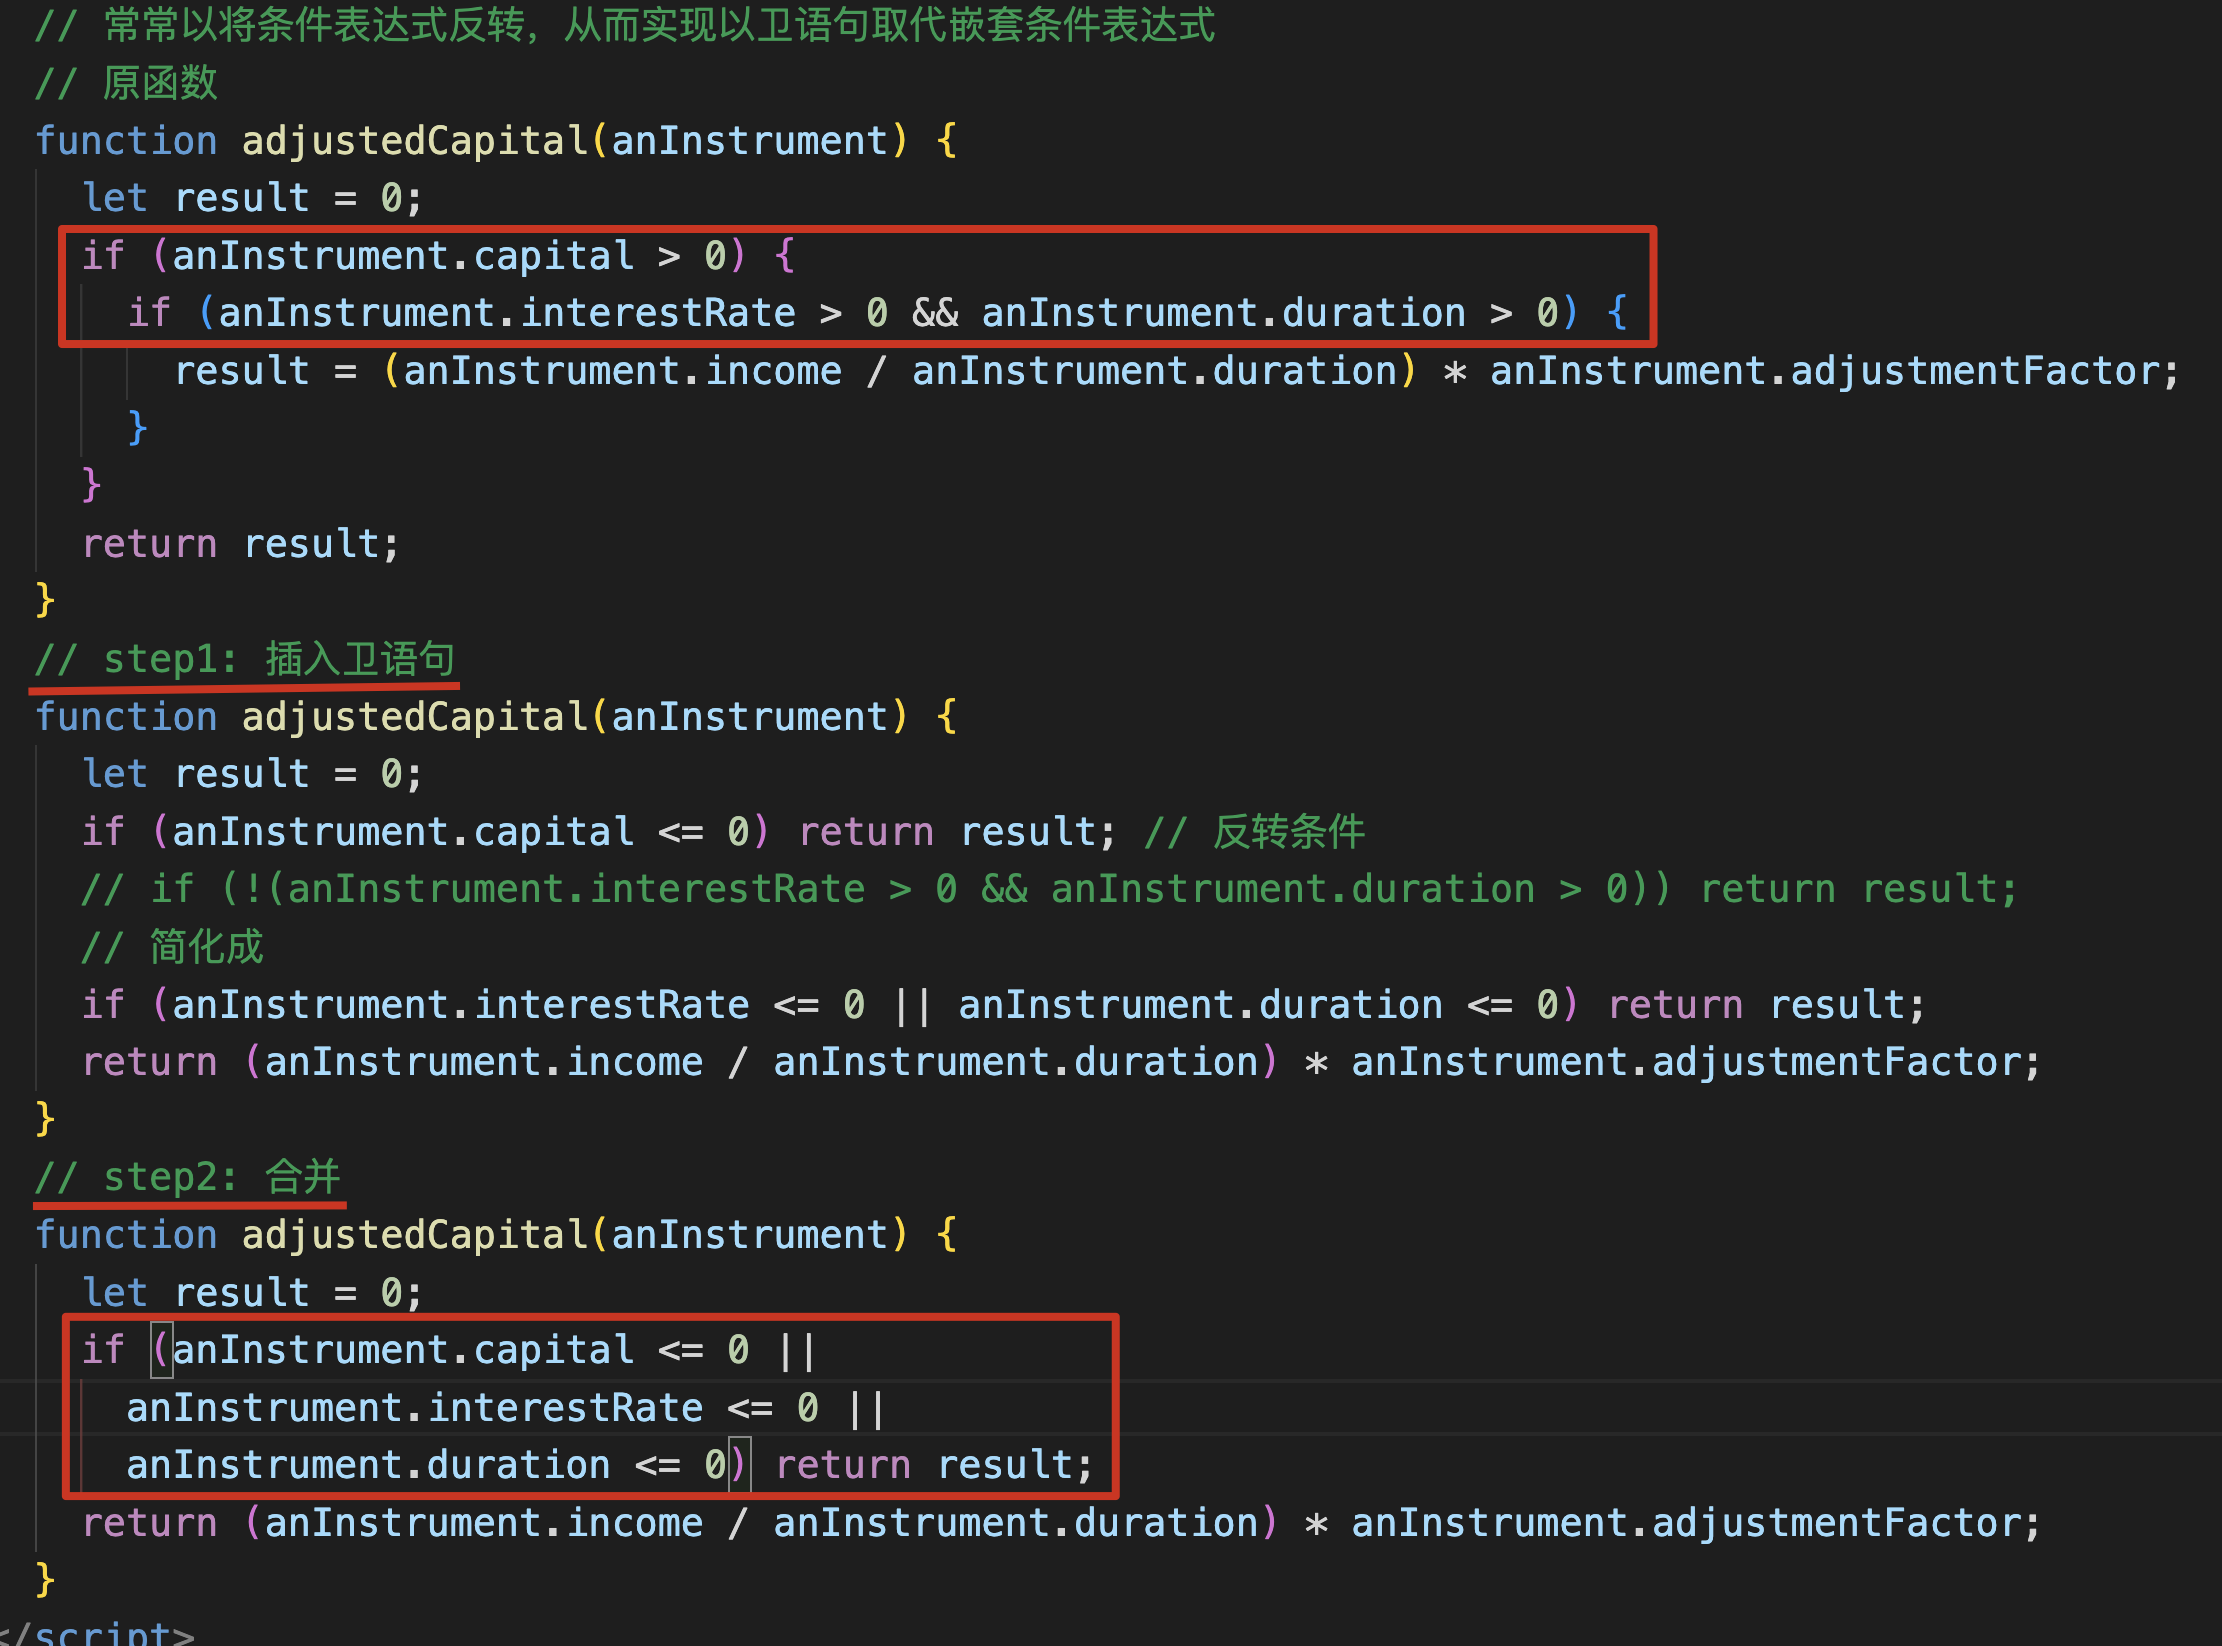Click the nested if line with 'interestRate > 0 && anInstrument.duration > 0'
This screenshot has height=1646, width=2222.
point(878,313)
